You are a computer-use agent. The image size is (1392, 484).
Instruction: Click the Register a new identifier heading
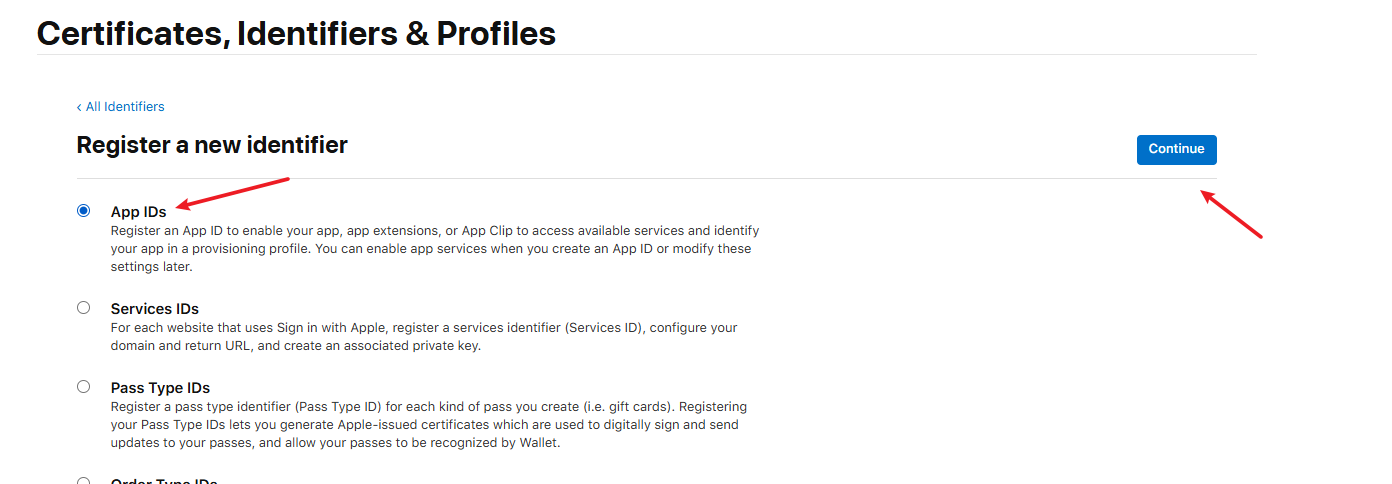pos(212,145)
